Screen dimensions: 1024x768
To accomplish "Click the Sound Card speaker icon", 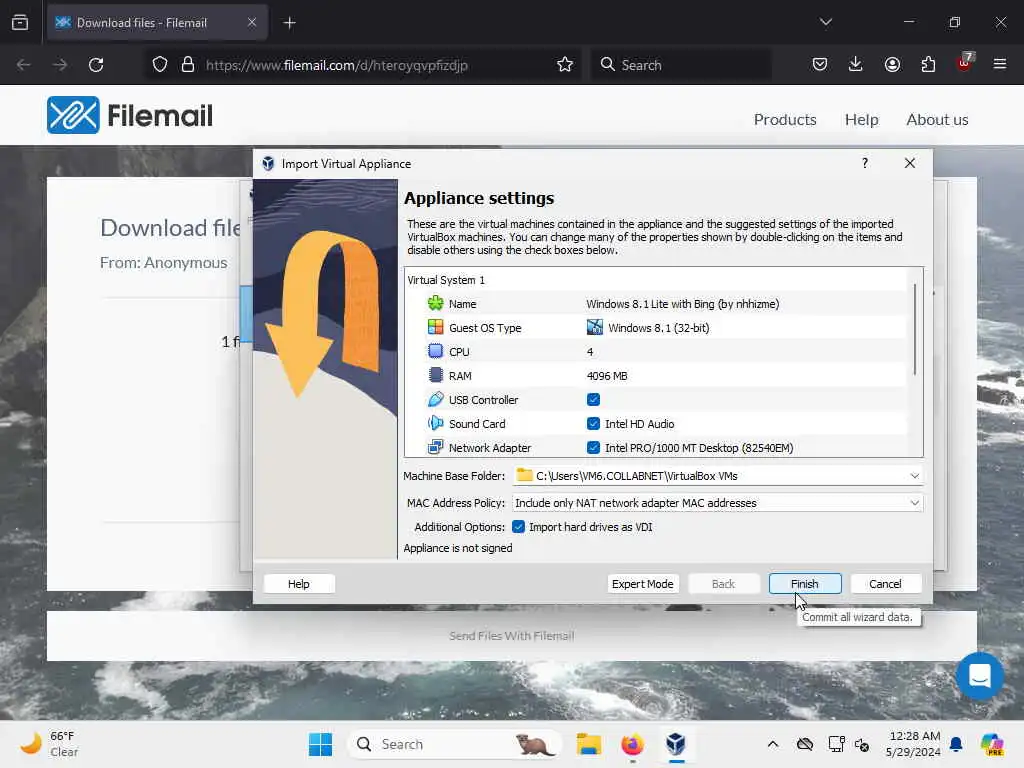I will coord(435,423).
